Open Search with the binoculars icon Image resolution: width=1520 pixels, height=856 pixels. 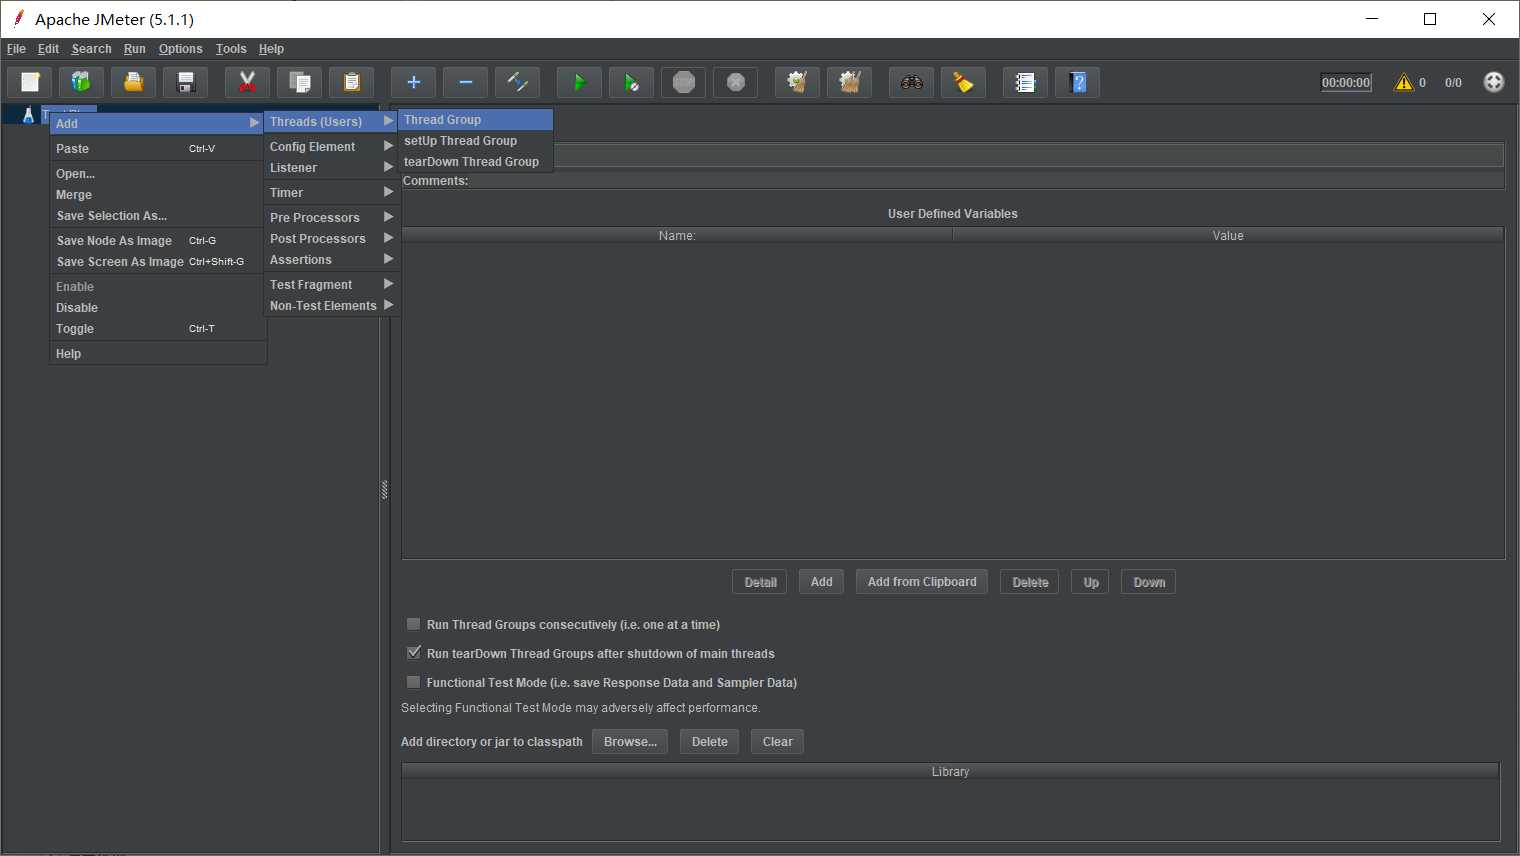[x=911, y=82]
